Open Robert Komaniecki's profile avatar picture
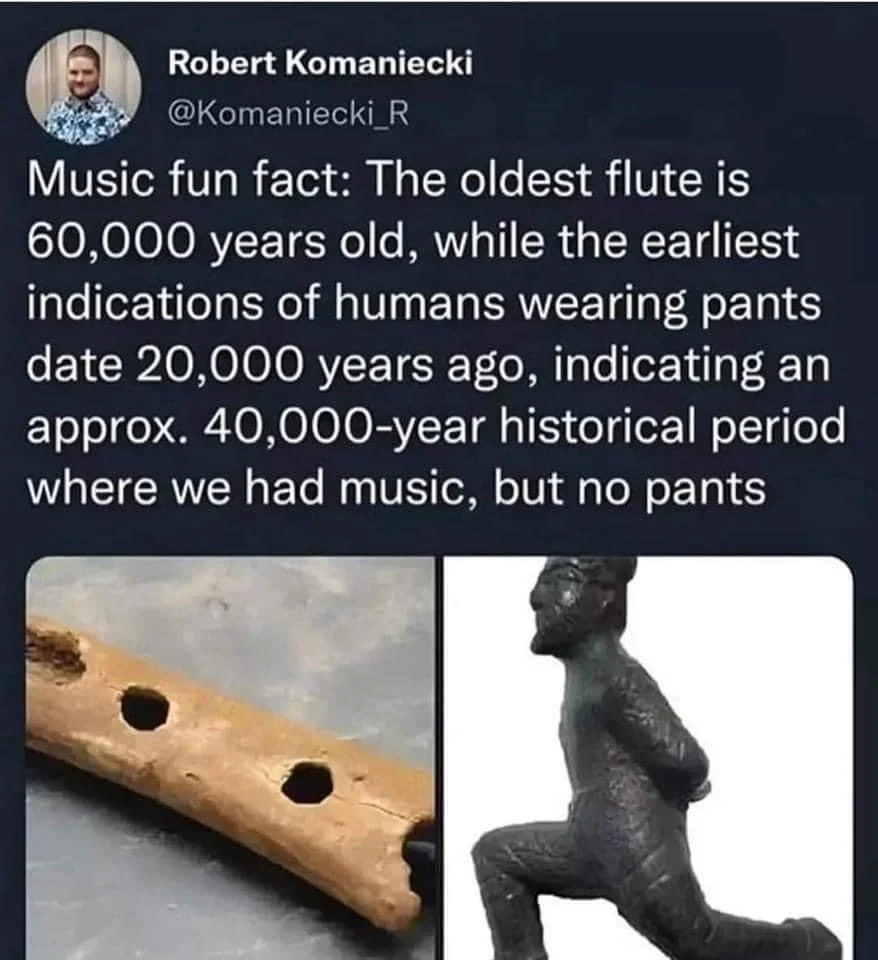 tap(86, 87)
